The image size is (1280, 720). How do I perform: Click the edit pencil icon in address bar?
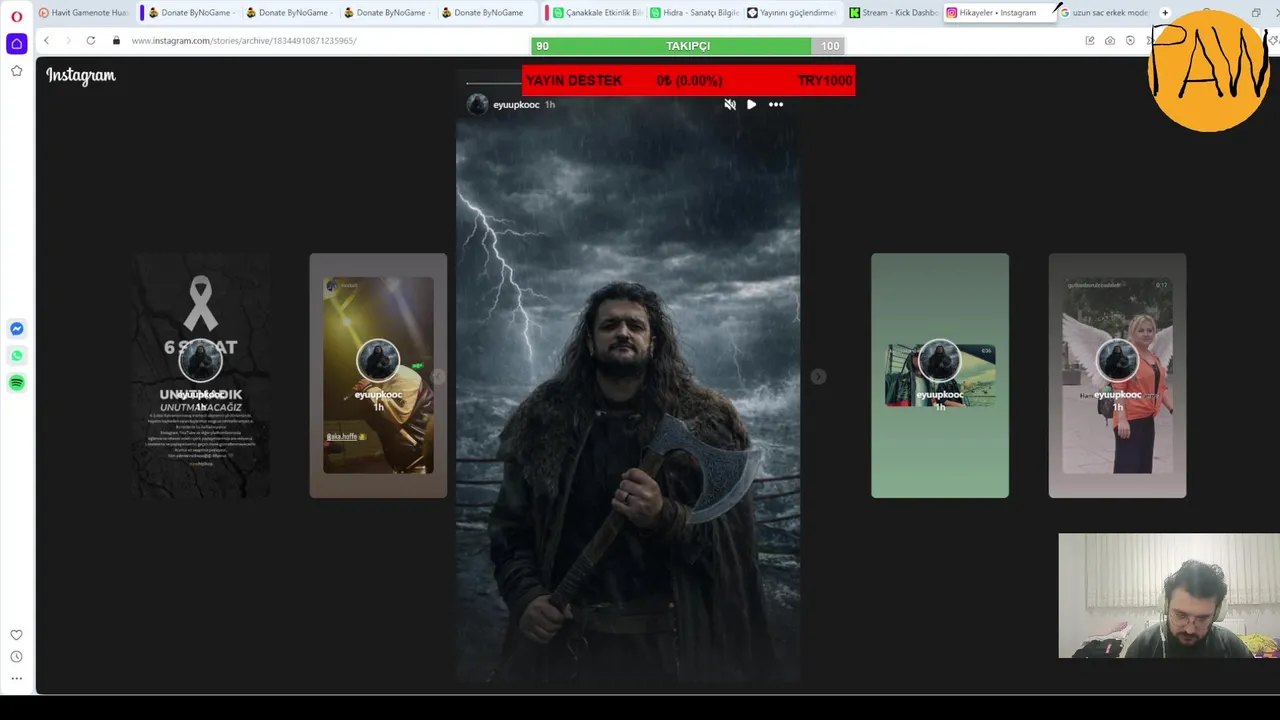pos(1090,41)
